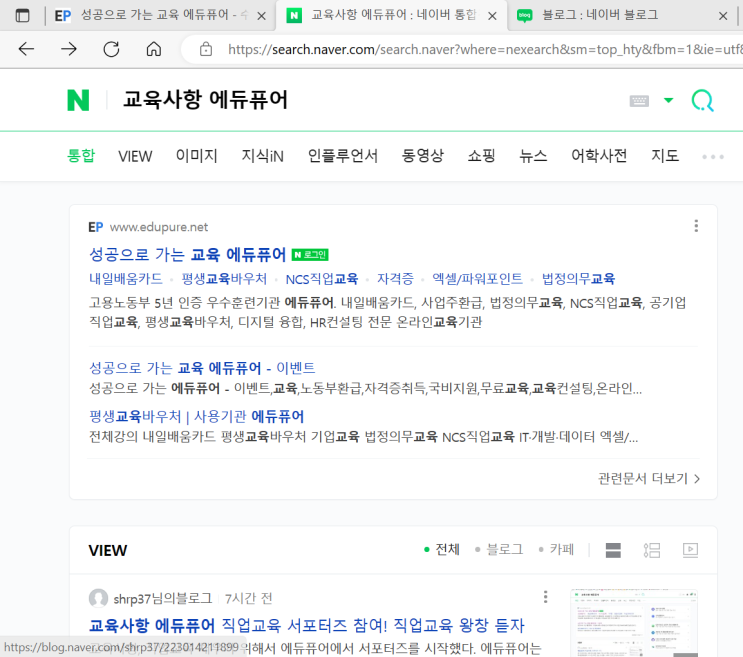This screenshot has height=657, width=743.
Task: Select 카페 filter in VIEW section
Action: pos(556,549)
